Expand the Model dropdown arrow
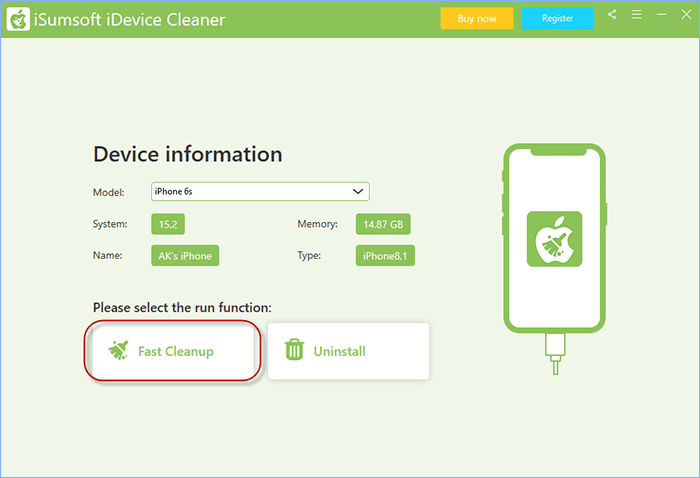The height and width of the screenshot is (478, 700). tap(358, 191)
